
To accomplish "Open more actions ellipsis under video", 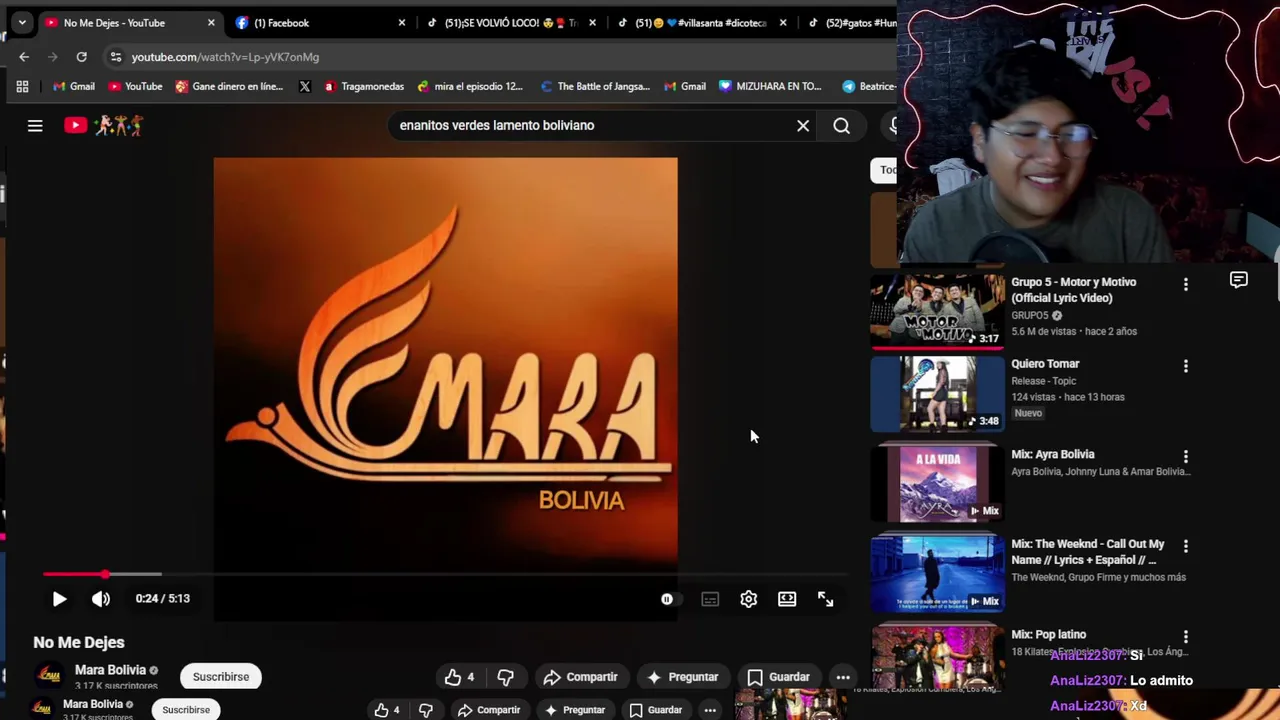I will [843, 677].
